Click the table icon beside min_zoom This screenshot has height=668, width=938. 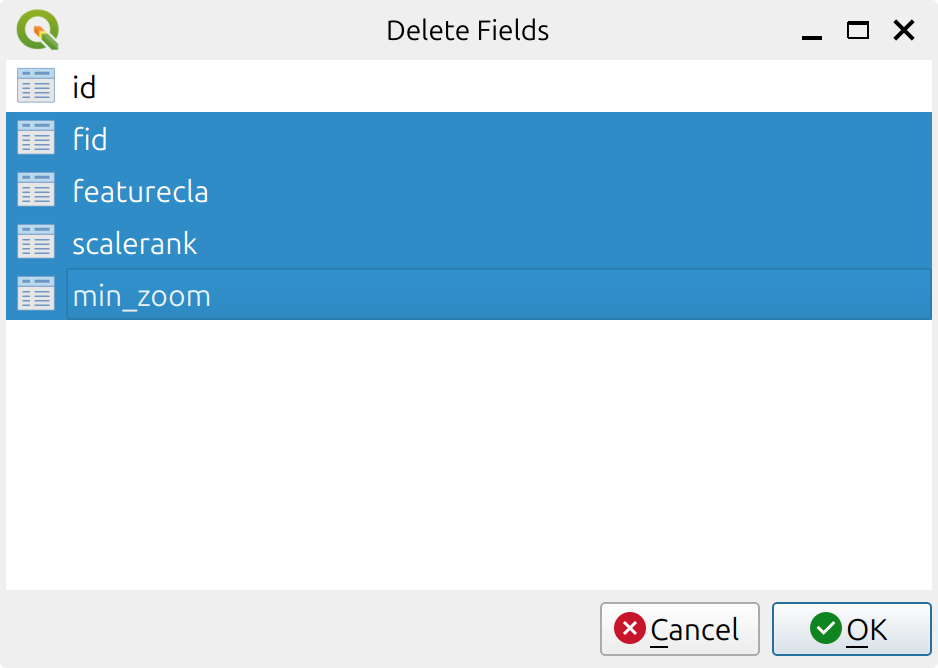coord(35,294)
